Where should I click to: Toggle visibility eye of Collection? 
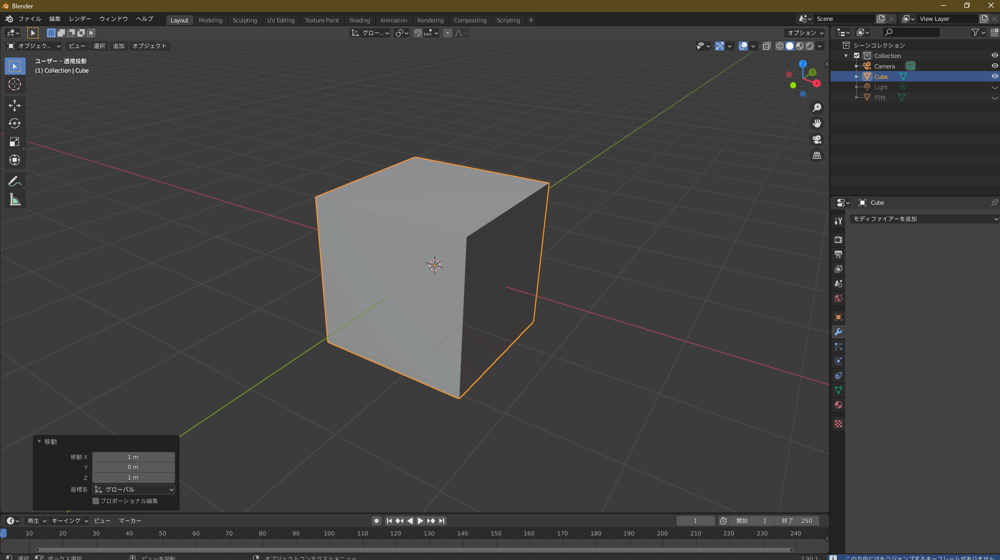(x=994, y=55)
